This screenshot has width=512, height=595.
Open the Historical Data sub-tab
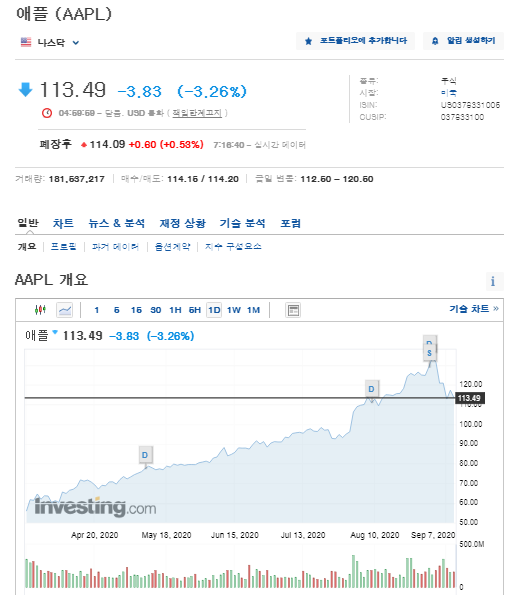pyautogui.click(x=115, y=247)
